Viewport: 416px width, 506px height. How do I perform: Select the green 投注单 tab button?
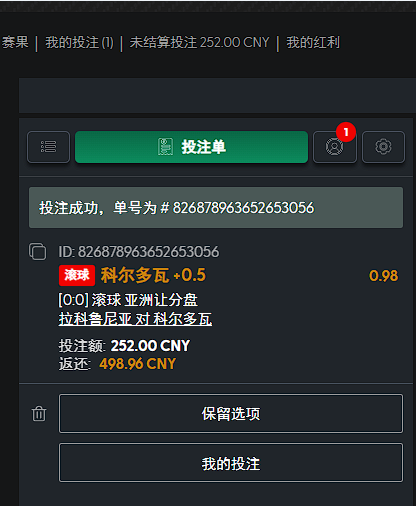191,147
